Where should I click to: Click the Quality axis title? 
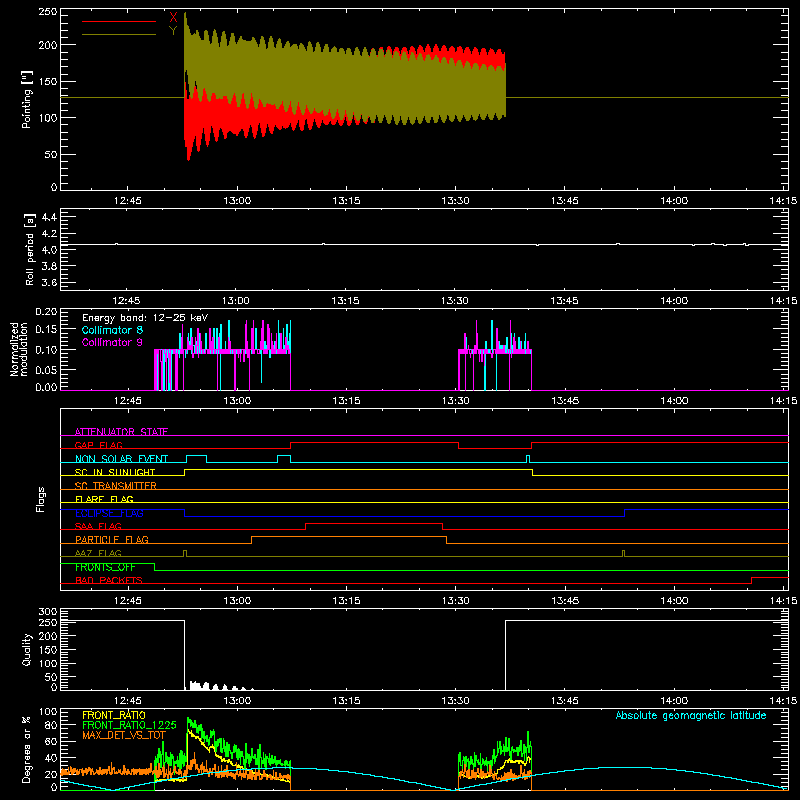point(27,649)
